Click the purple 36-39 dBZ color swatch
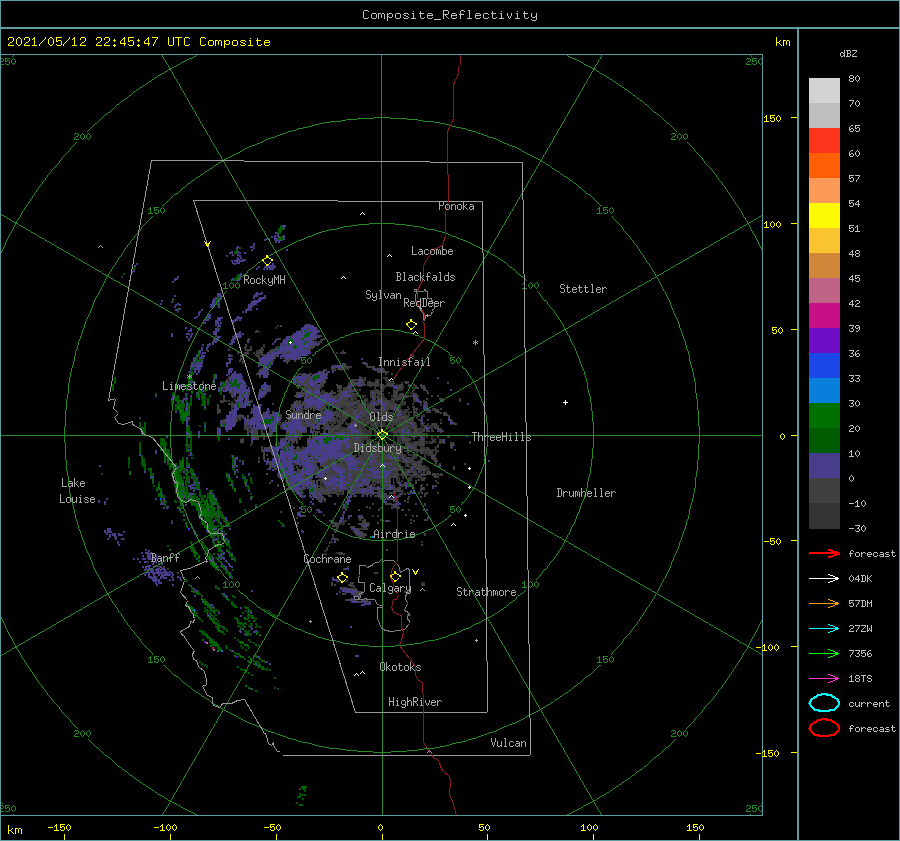This screenshot has height=841, width=900. (x=824, y=340)
